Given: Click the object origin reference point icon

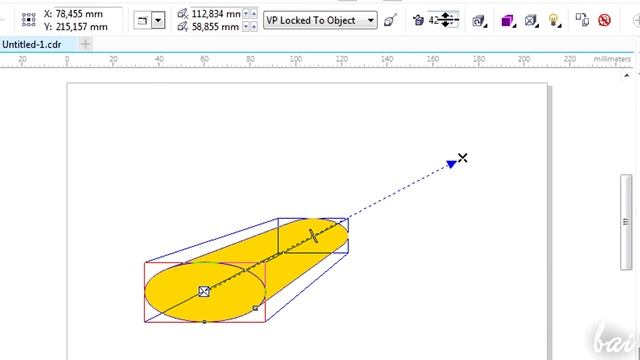Looking at the screenshot, I should 29,20.
